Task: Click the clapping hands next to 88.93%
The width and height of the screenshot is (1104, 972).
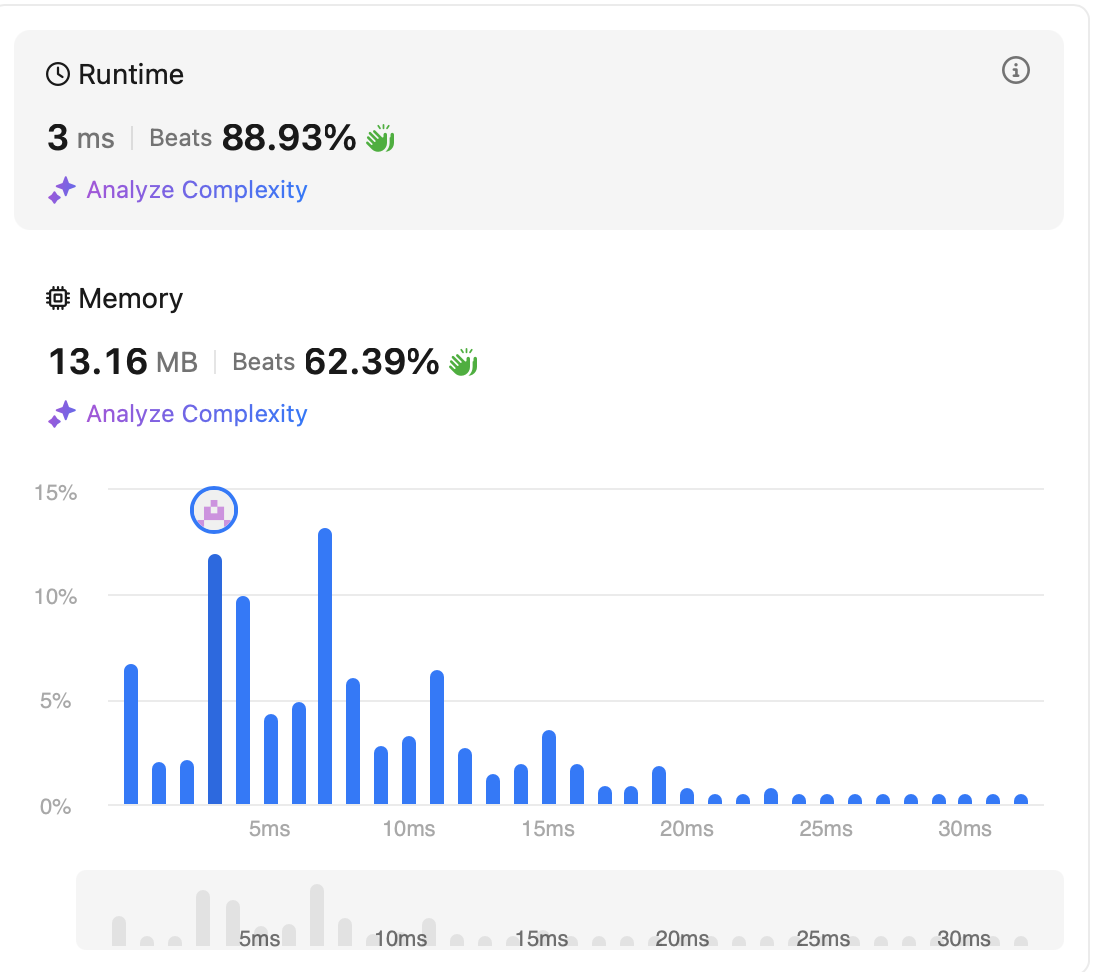Action: point(380,138)
